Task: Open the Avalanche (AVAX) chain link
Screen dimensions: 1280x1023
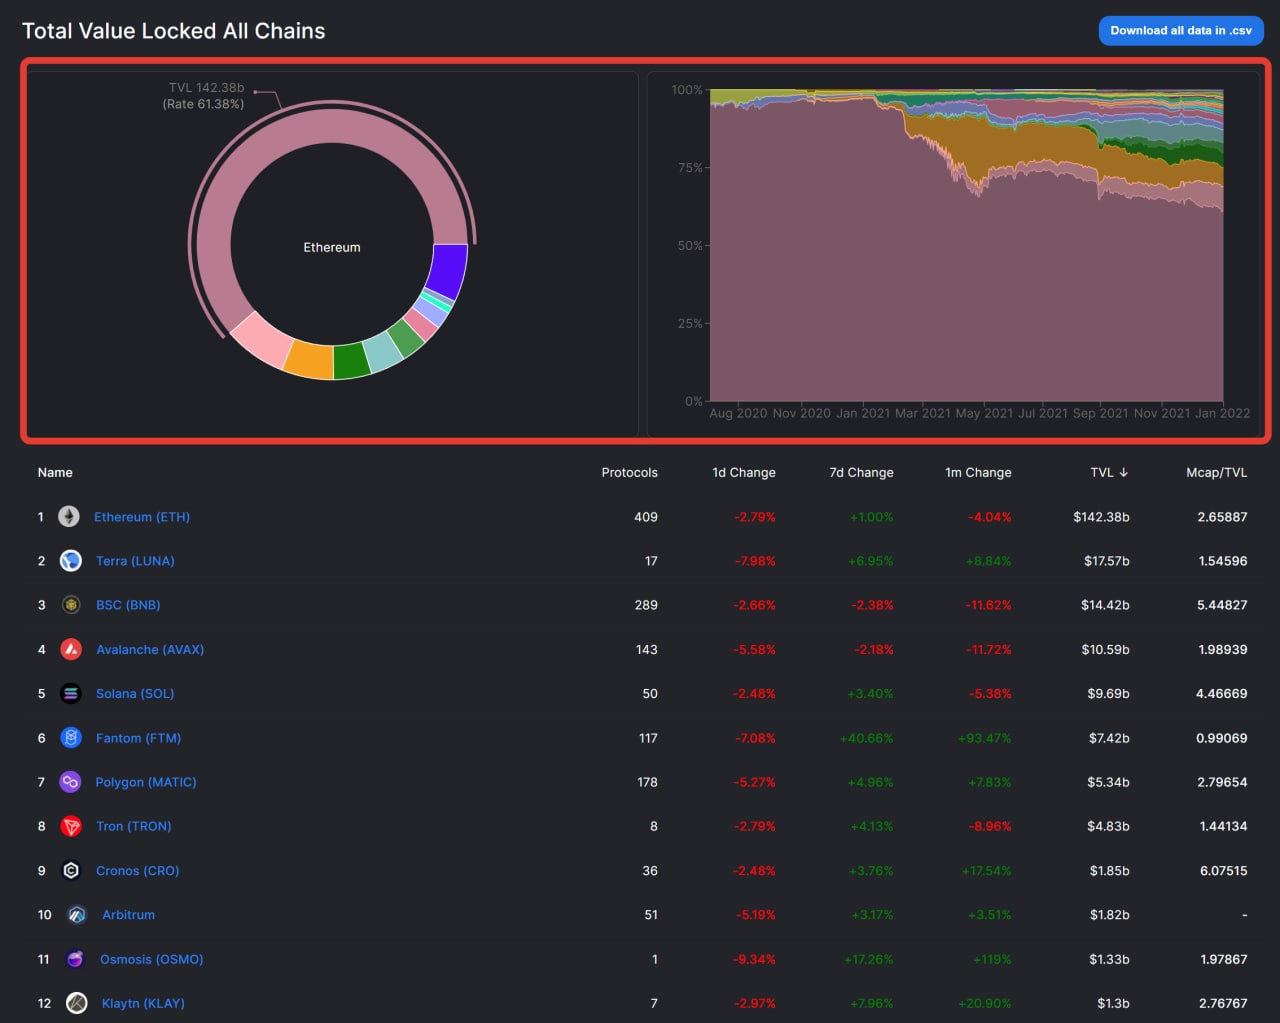Action: (150, 649)
